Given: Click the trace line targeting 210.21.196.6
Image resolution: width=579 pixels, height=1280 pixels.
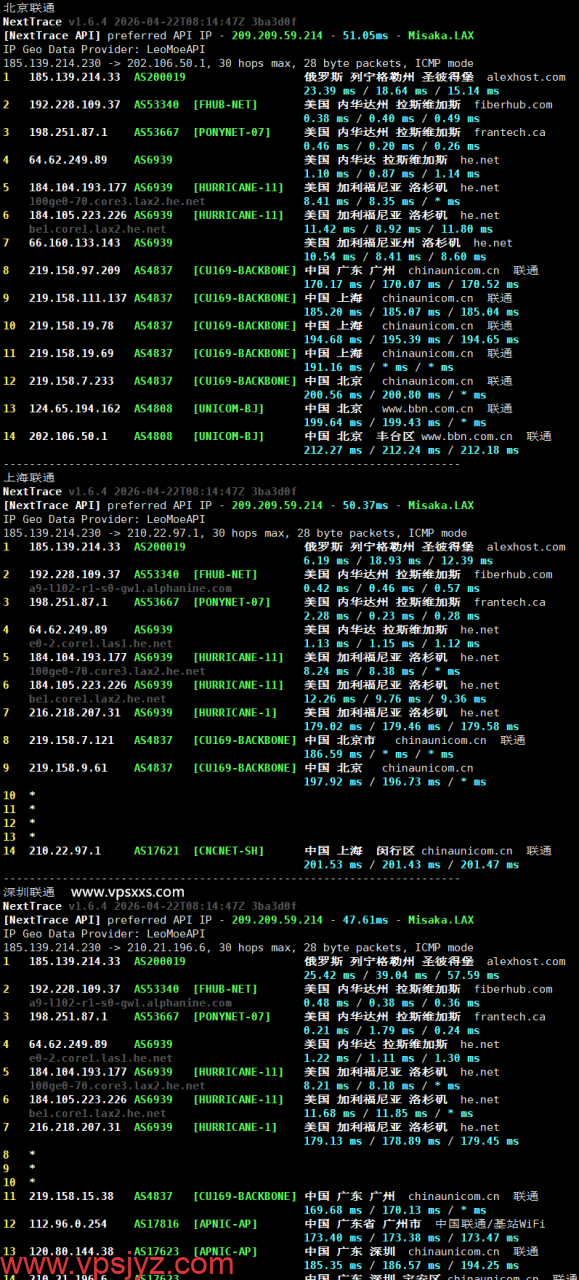Looking at the screenshot, I should pos(239,948).
